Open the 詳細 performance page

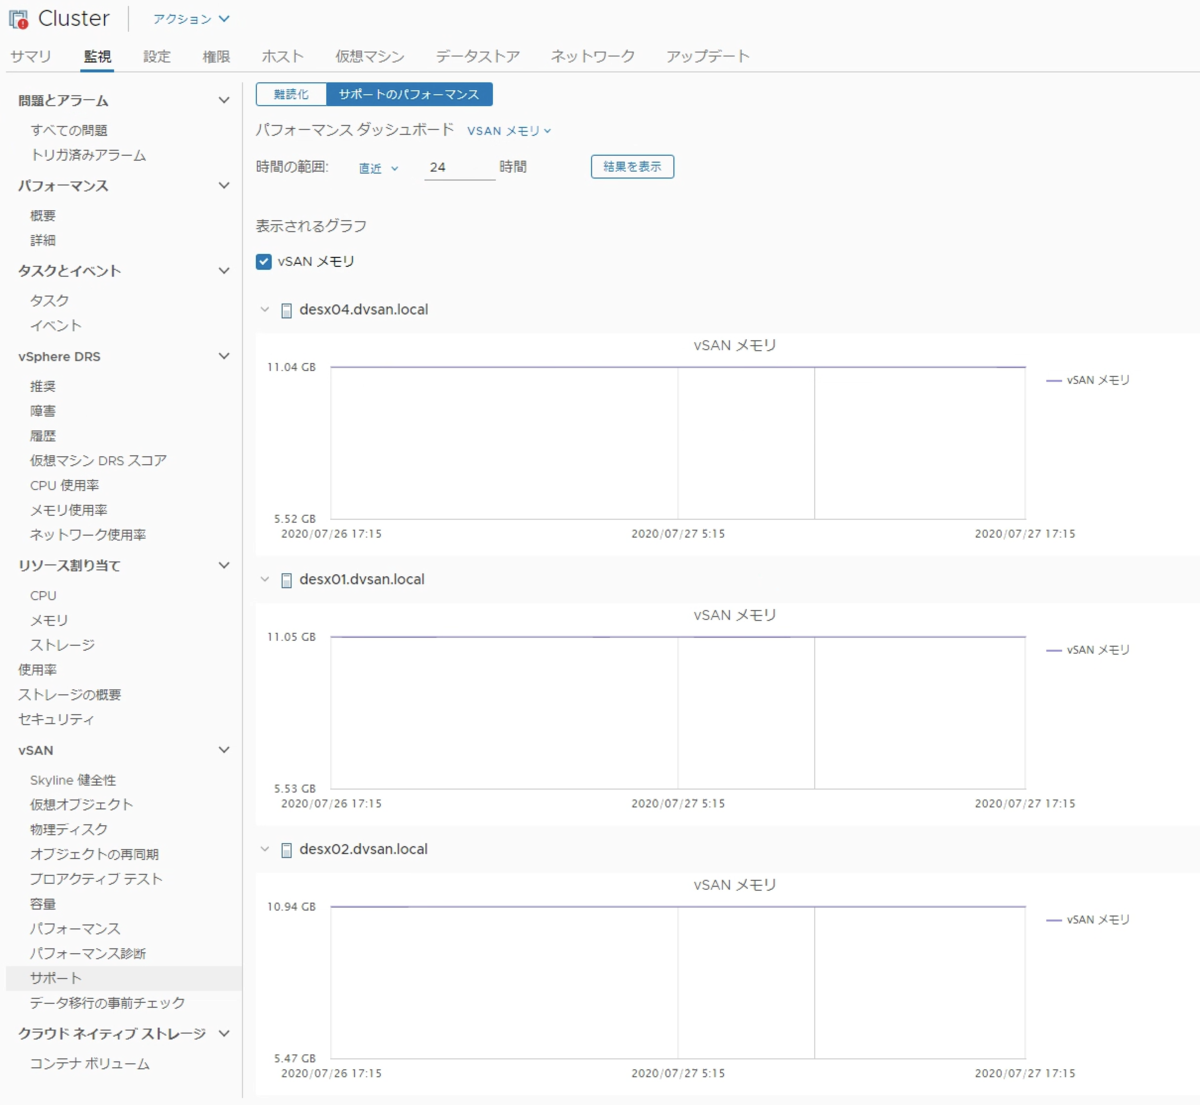[43, 240]
